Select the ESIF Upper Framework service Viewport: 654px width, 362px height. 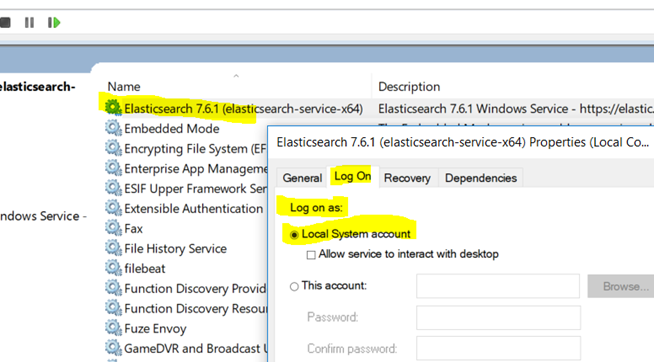[x=195, y=189]
